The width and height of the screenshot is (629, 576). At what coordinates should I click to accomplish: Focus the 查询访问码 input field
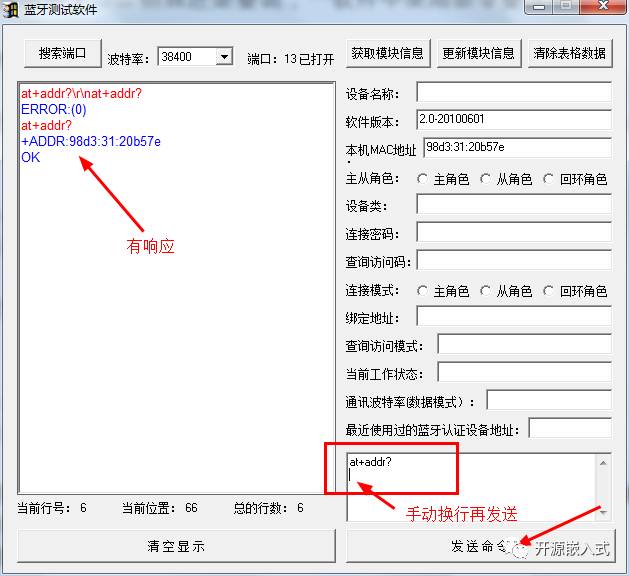514,261
